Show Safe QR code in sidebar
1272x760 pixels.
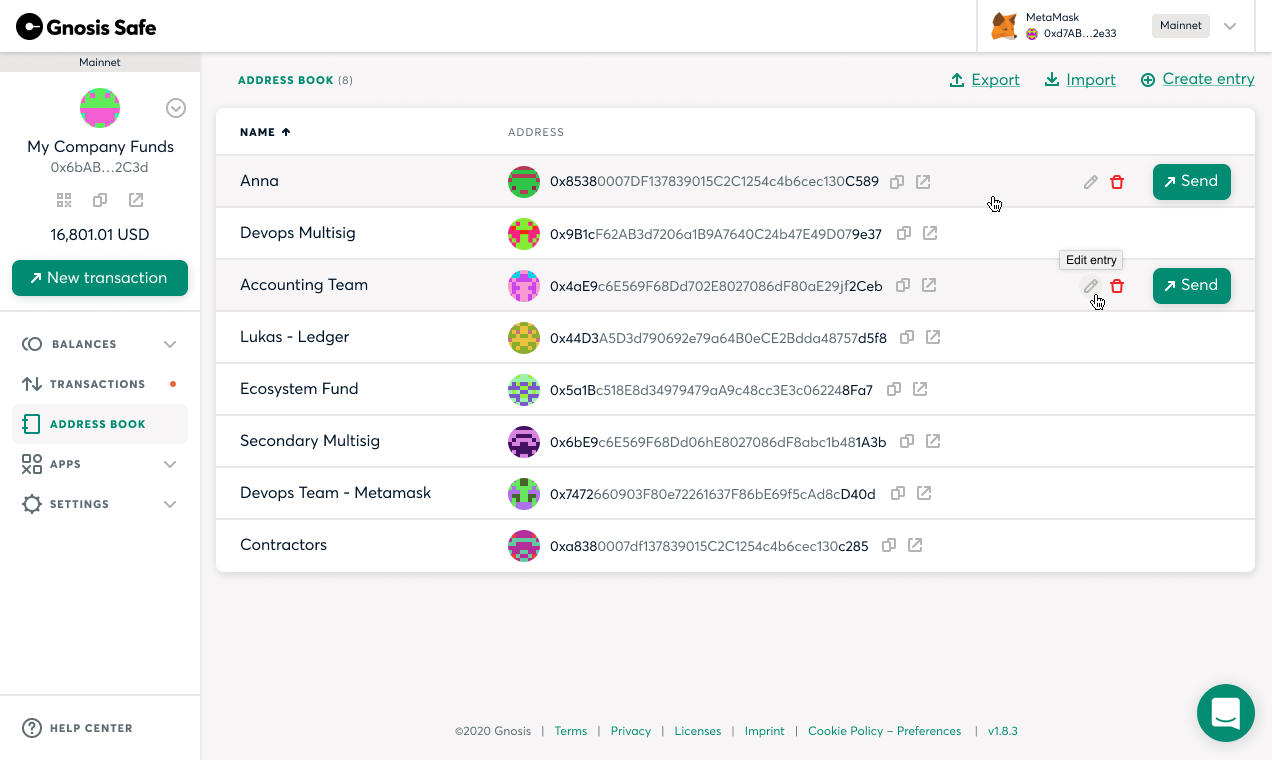pyautogui.click(x=64, y=200)
